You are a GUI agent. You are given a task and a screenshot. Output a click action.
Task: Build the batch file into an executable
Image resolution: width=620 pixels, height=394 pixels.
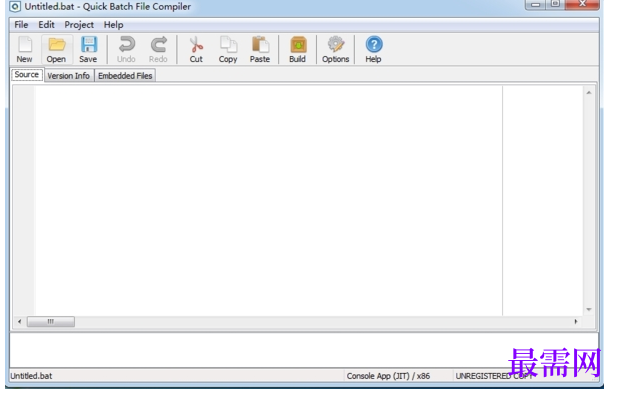pos(298,49)
